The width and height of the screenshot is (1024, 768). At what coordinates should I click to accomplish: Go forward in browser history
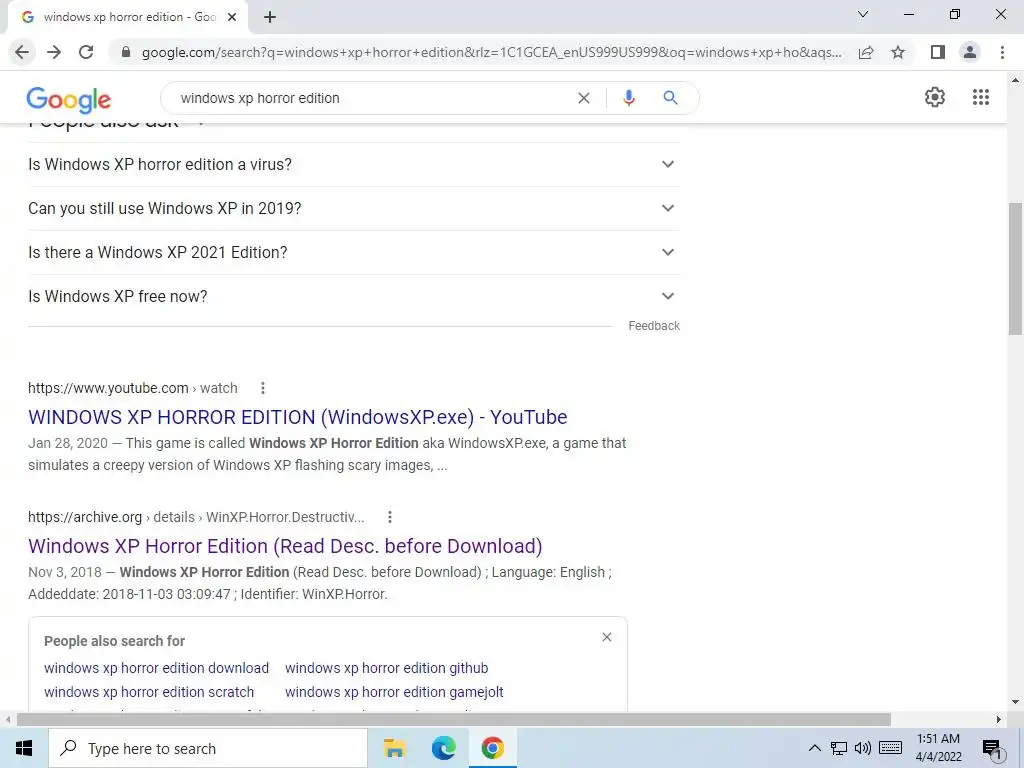54,52
